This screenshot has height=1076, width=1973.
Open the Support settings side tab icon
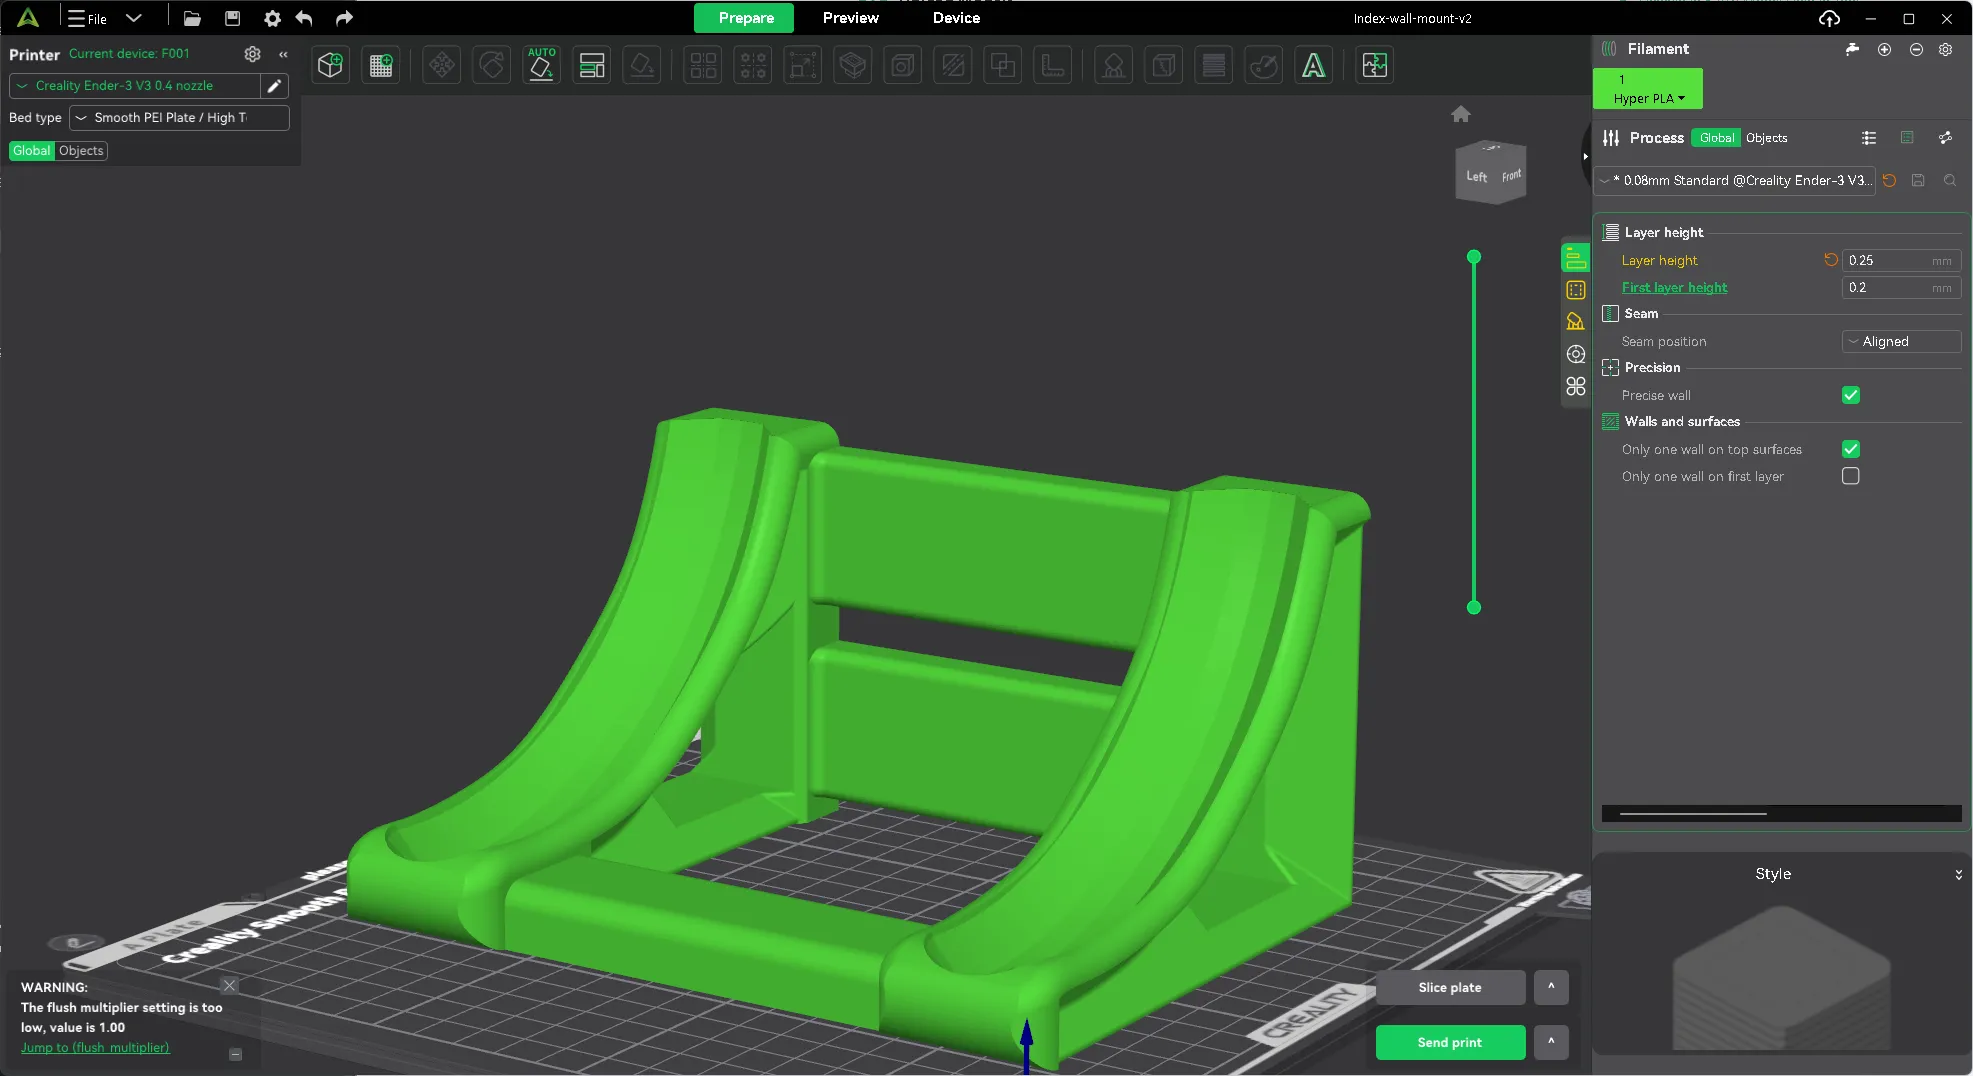coord(1576,322)
